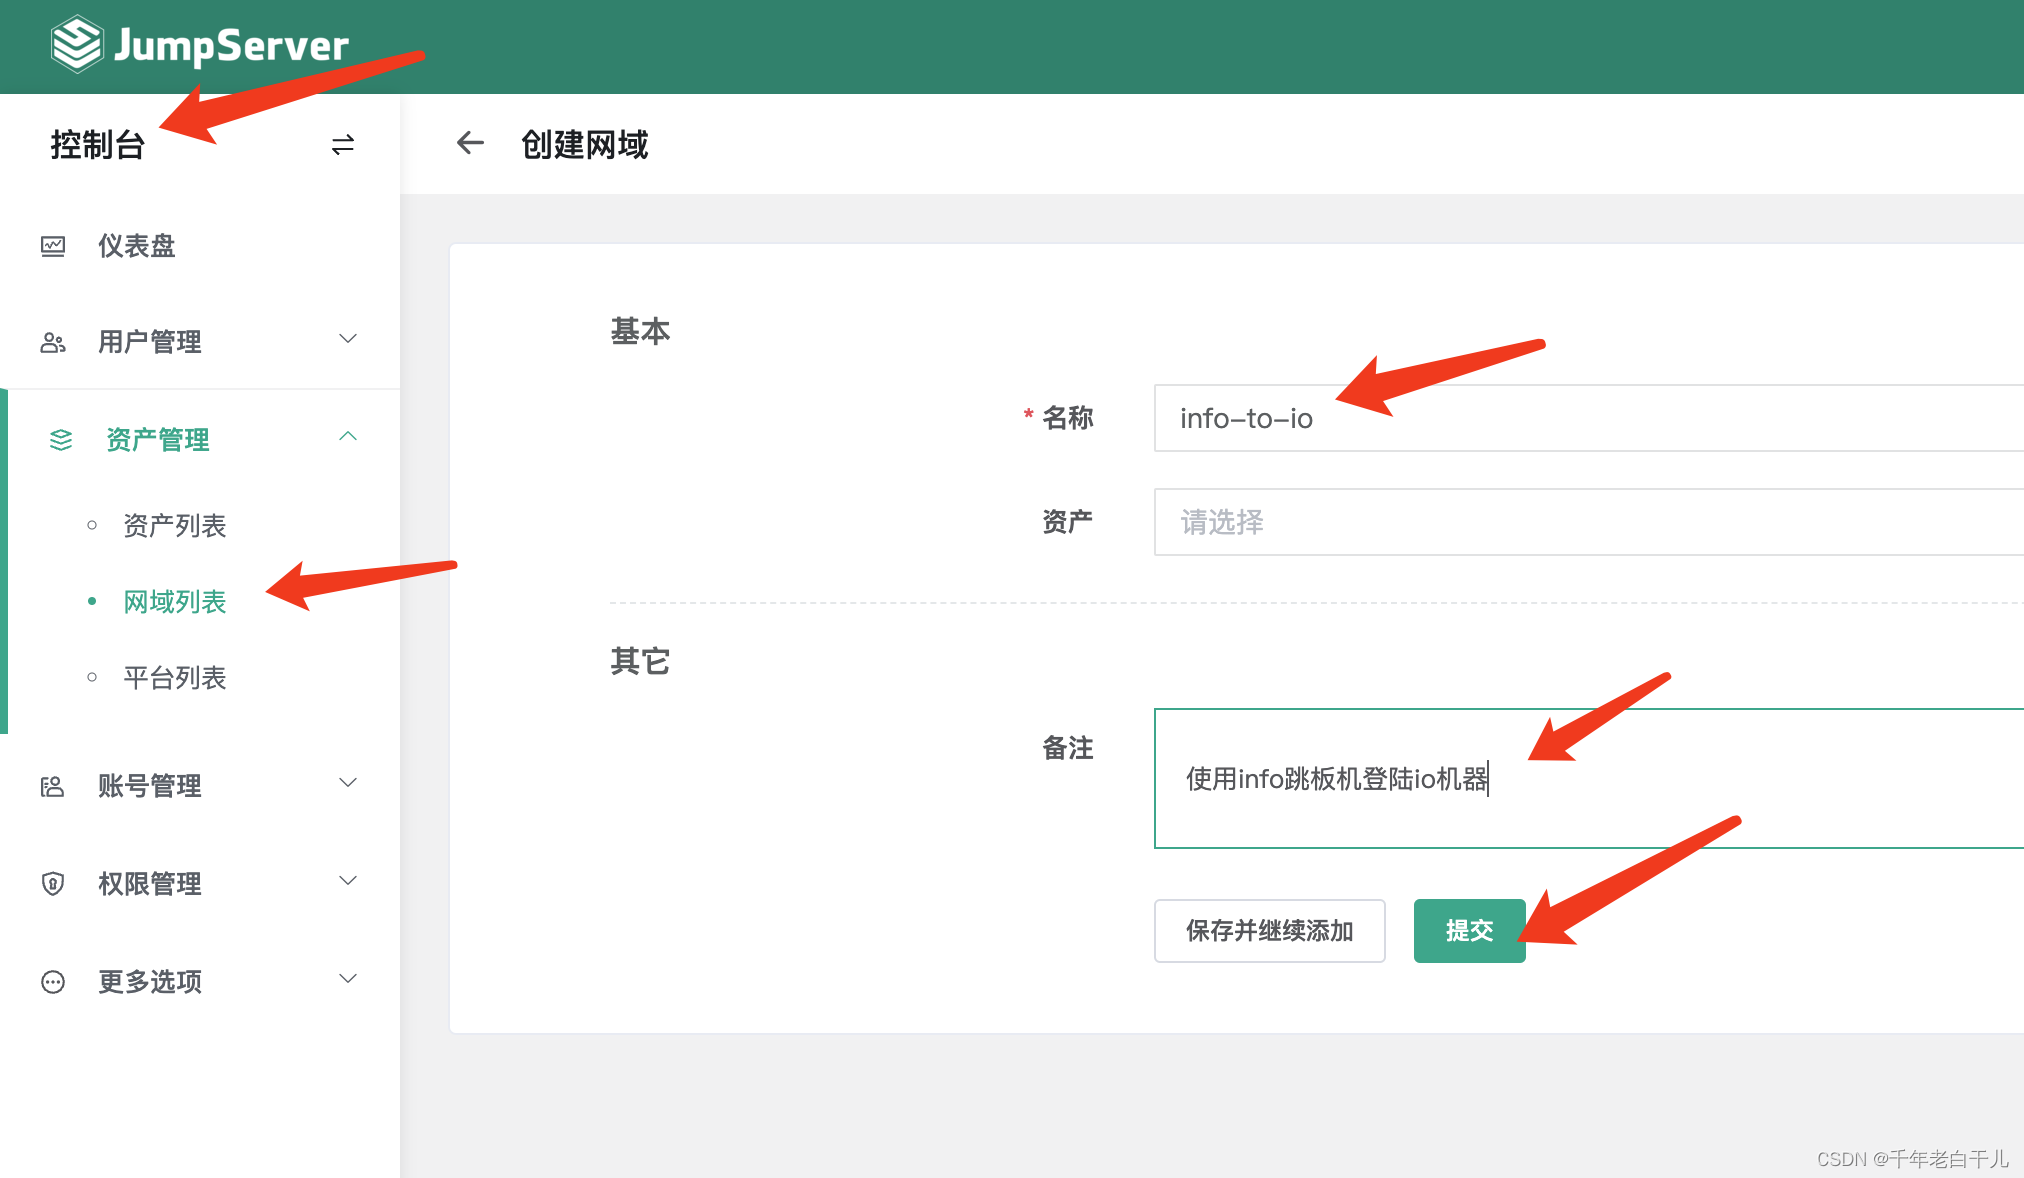This screenshot has height=1178, width=2024.
Task: Open the 资产列表 submenu item
Action: [x=175, y=526]
